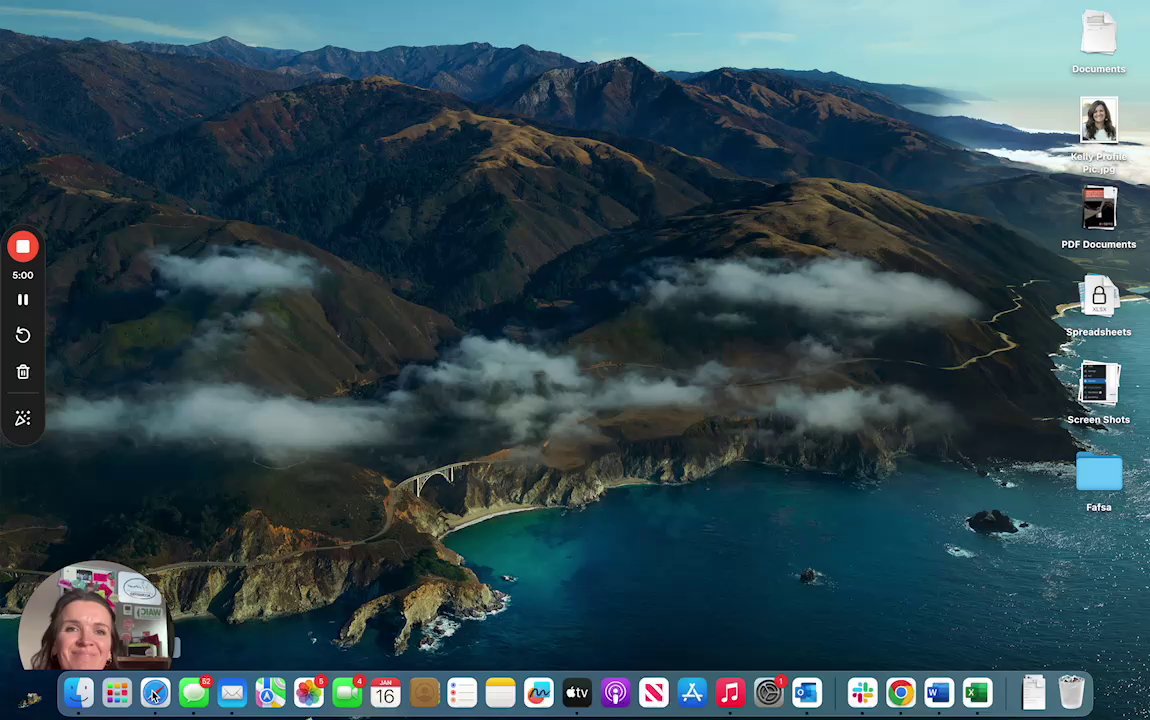Open the Photos app

pos(309,692)
